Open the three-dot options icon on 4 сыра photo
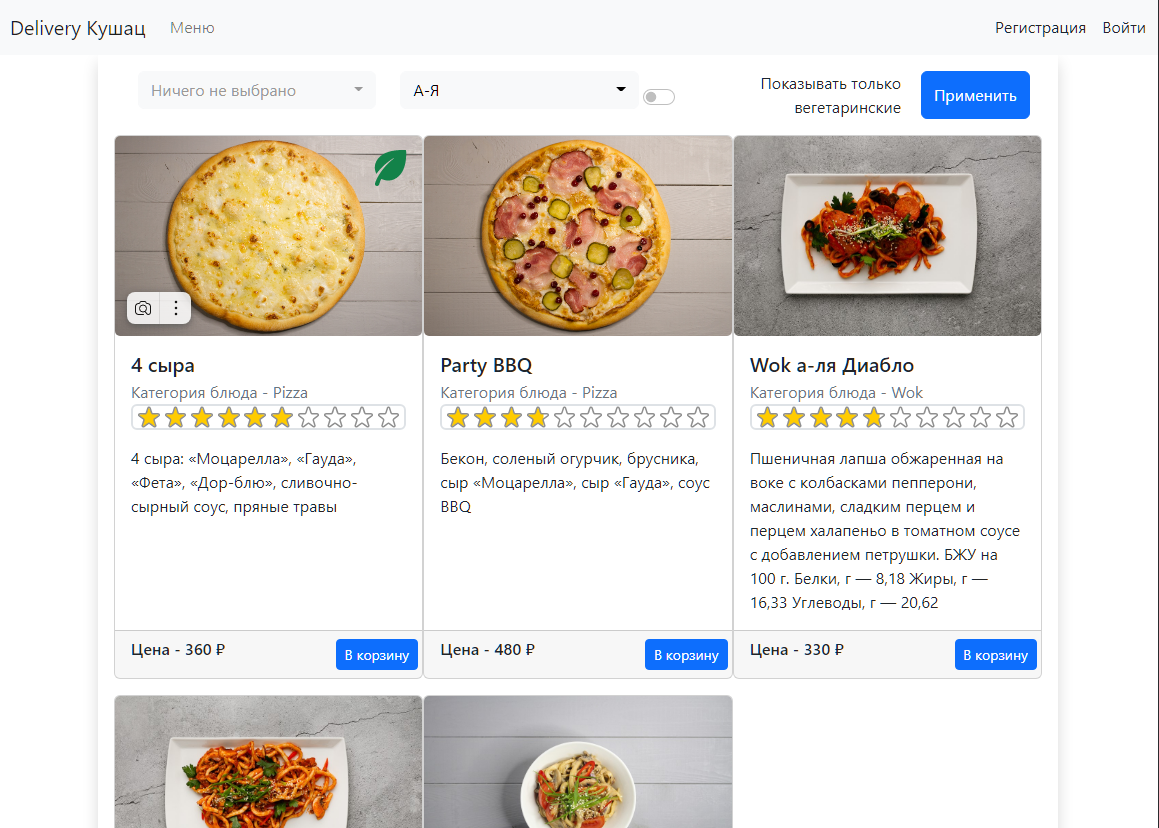 [175, 308]
